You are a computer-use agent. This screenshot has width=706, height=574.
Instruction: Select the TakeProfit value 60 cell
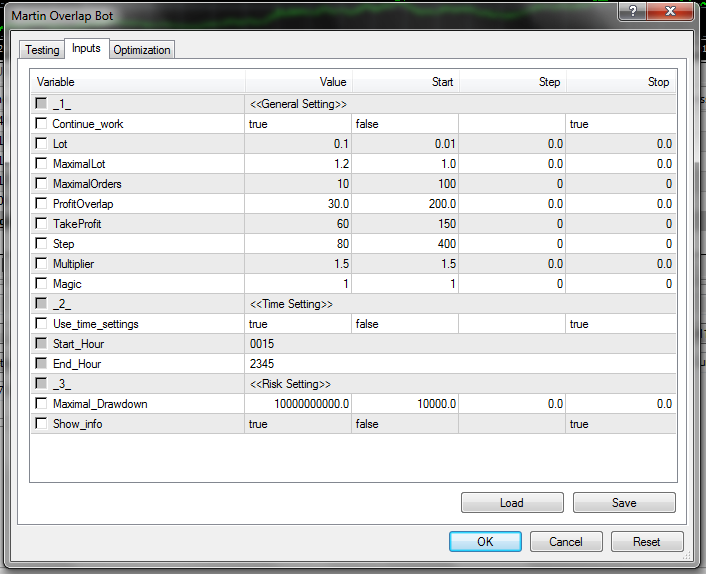point(298,224)
